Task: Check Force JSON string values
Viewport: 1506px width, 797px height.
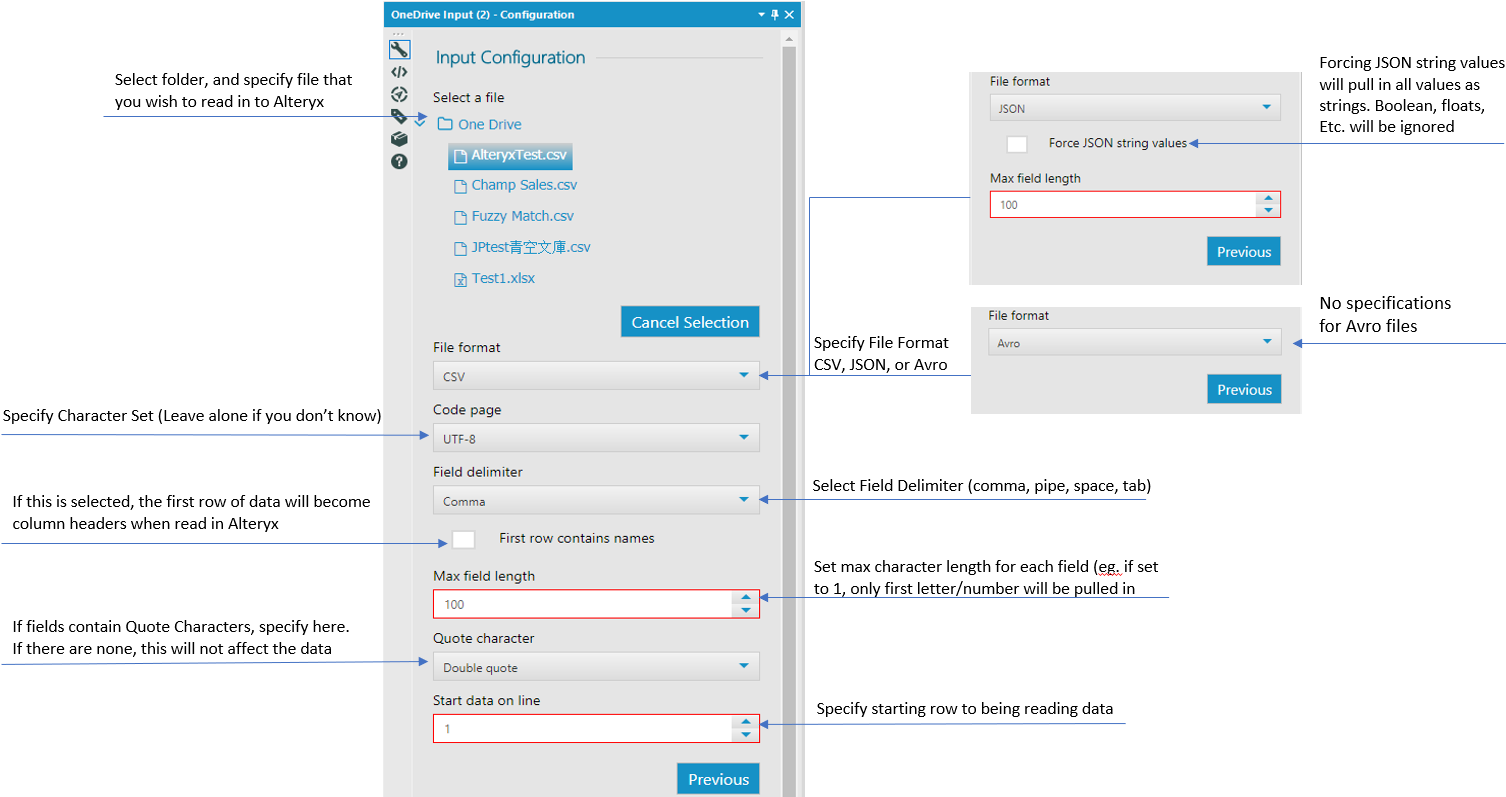Action: pos(1016,143)
